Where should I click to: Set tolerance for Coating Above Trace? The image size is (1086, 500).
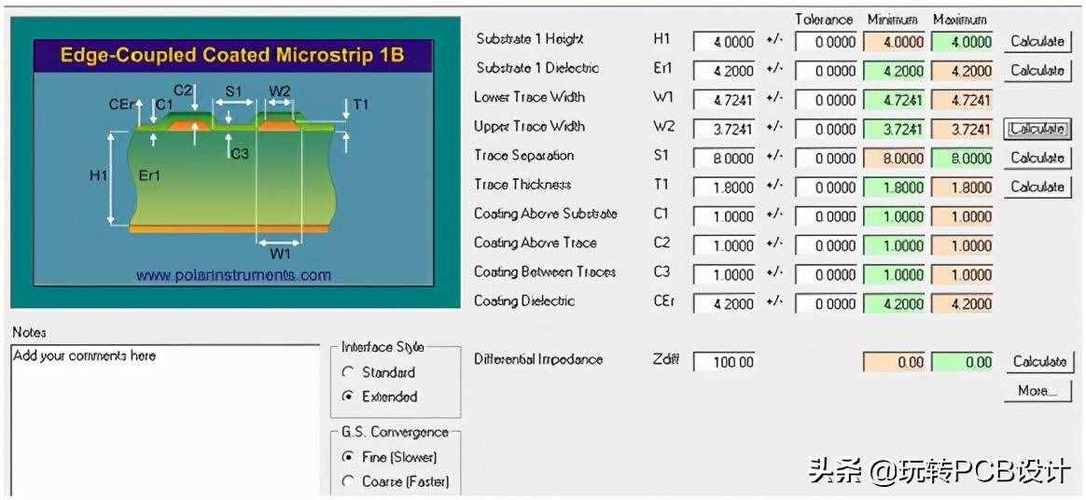coord(826,246)
